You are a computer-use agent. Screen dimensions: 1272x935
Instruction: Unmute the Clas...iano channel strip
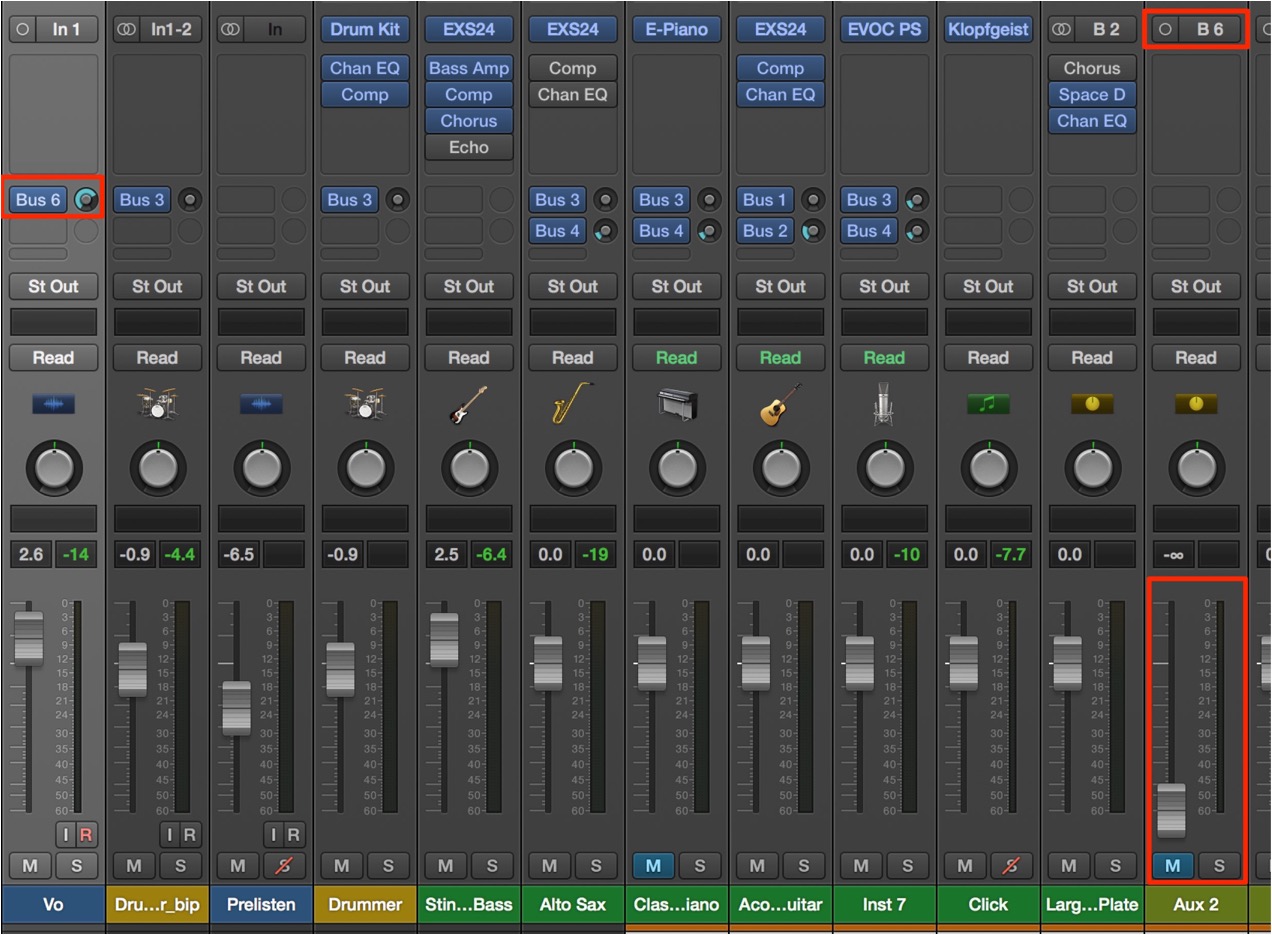(654, 866)
